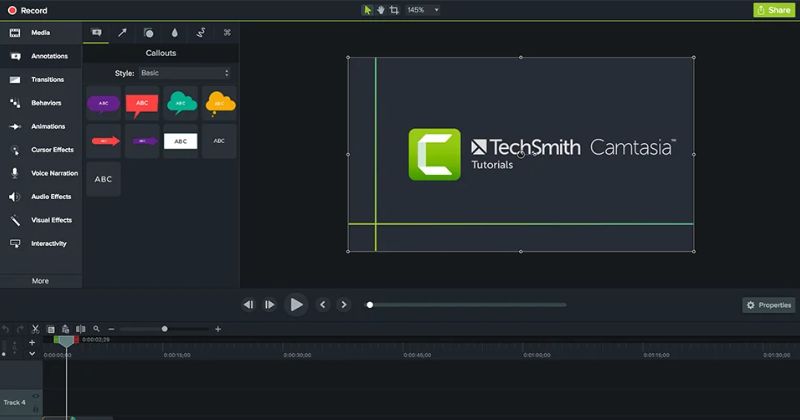Select the red arrow callout
The image size is (800, 420).
pyautogui.click(x=104, y=141)
